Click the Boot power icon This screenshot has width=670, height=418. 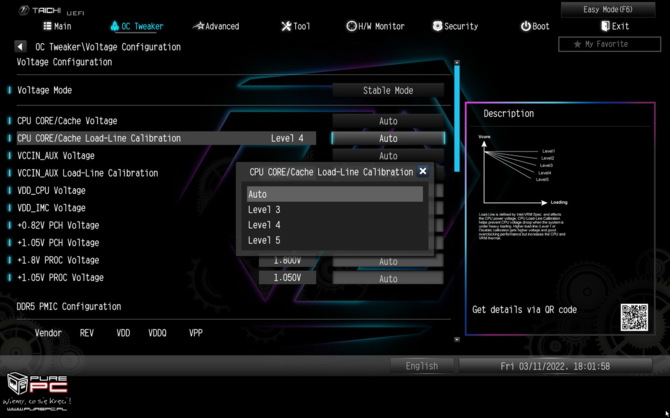525,26
